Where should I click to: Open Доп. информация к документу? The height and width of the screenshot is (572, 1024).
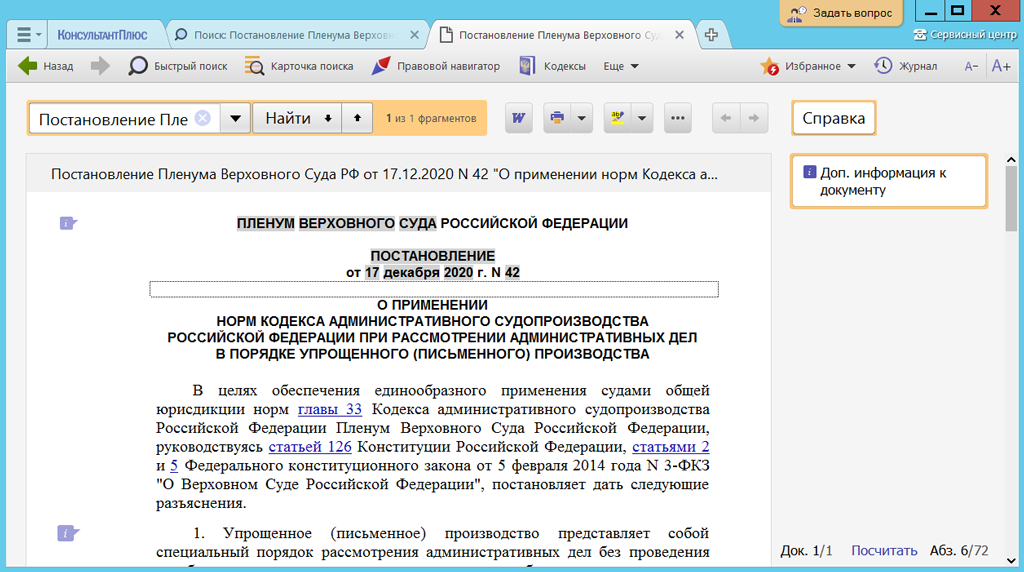tap(888, 182)
